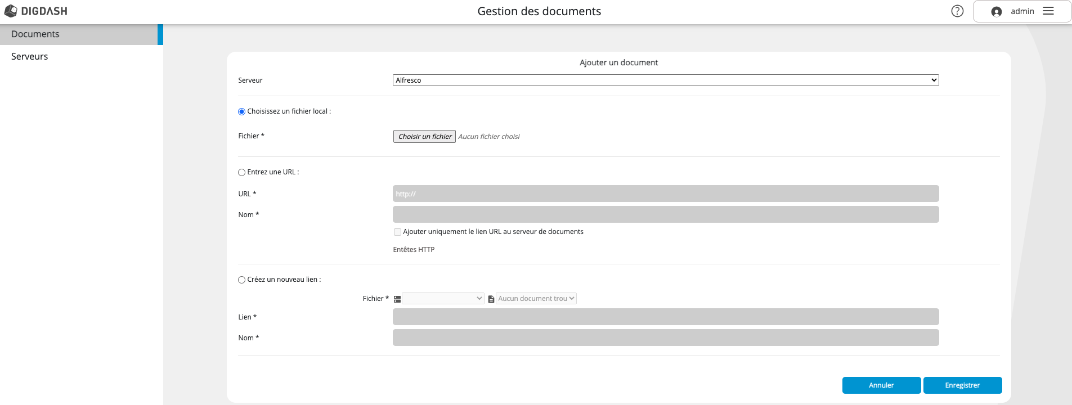Click the server icon in Fichier dropdown
1072x405 pixels.
[397, 299]
